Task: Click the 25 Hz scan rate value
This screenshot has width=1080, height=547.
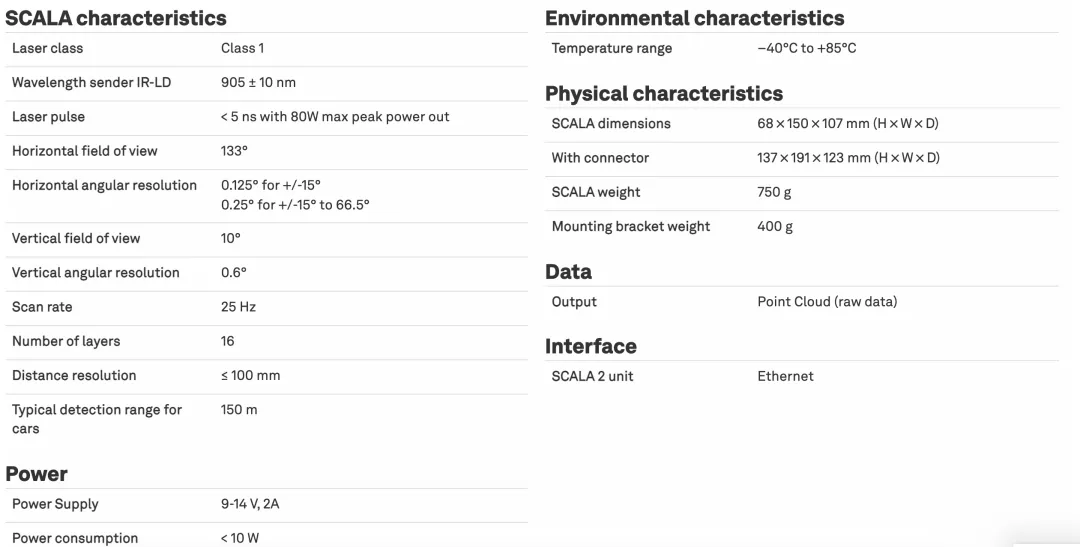Action: 238,307
